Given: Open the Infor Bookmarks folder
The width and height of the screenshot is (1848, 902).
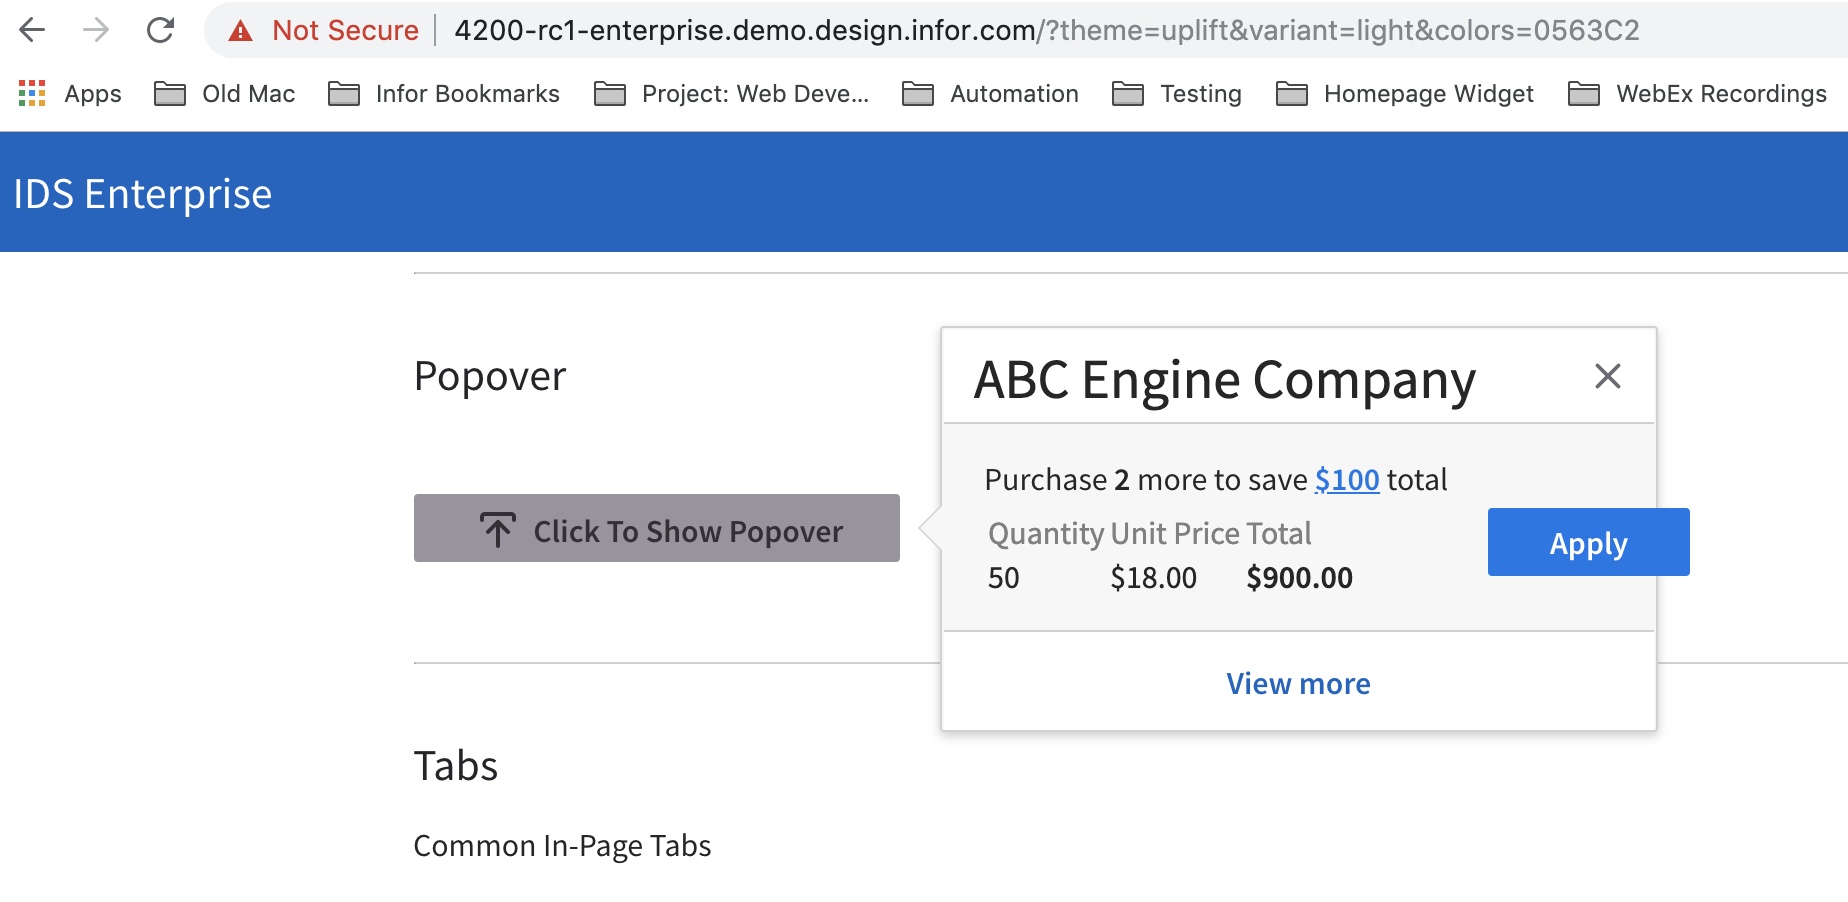Looking at the screenshot, I should (x=444, y=93).
